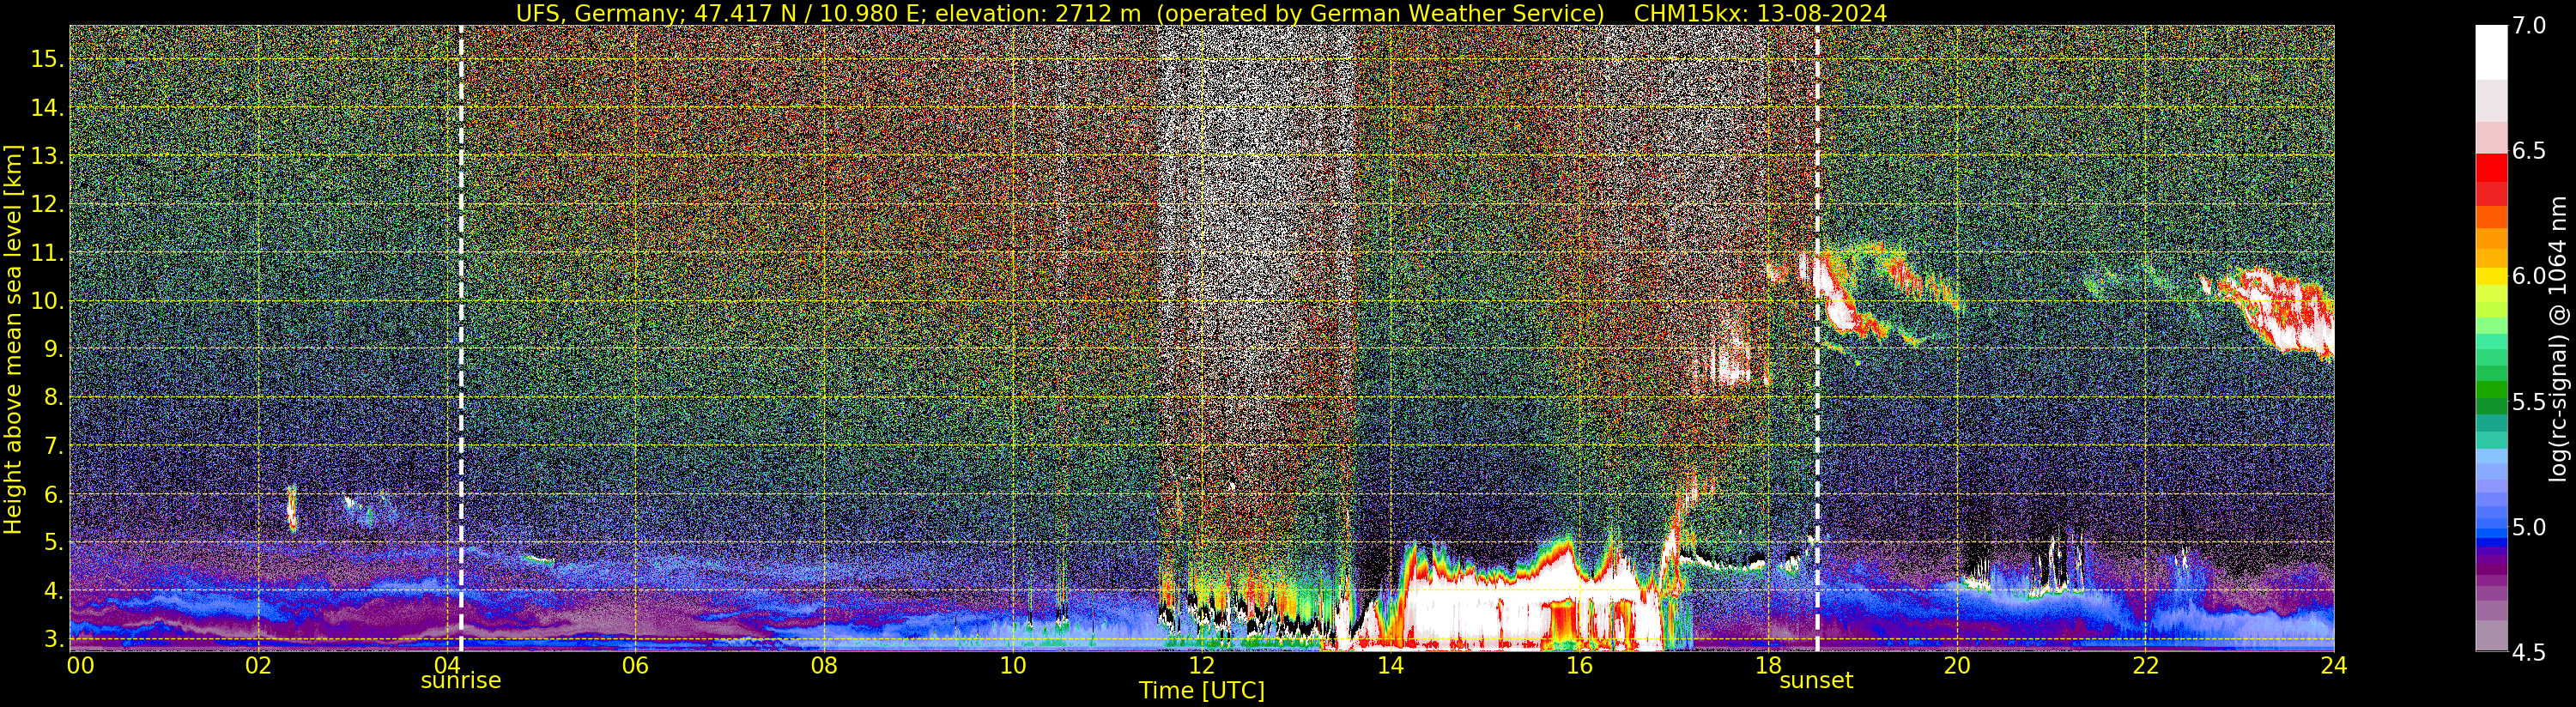Image resolution: width=2576 pixels, height=707 pixels.
Task: Click the "16" time axis tick label
Action: 1579,666
